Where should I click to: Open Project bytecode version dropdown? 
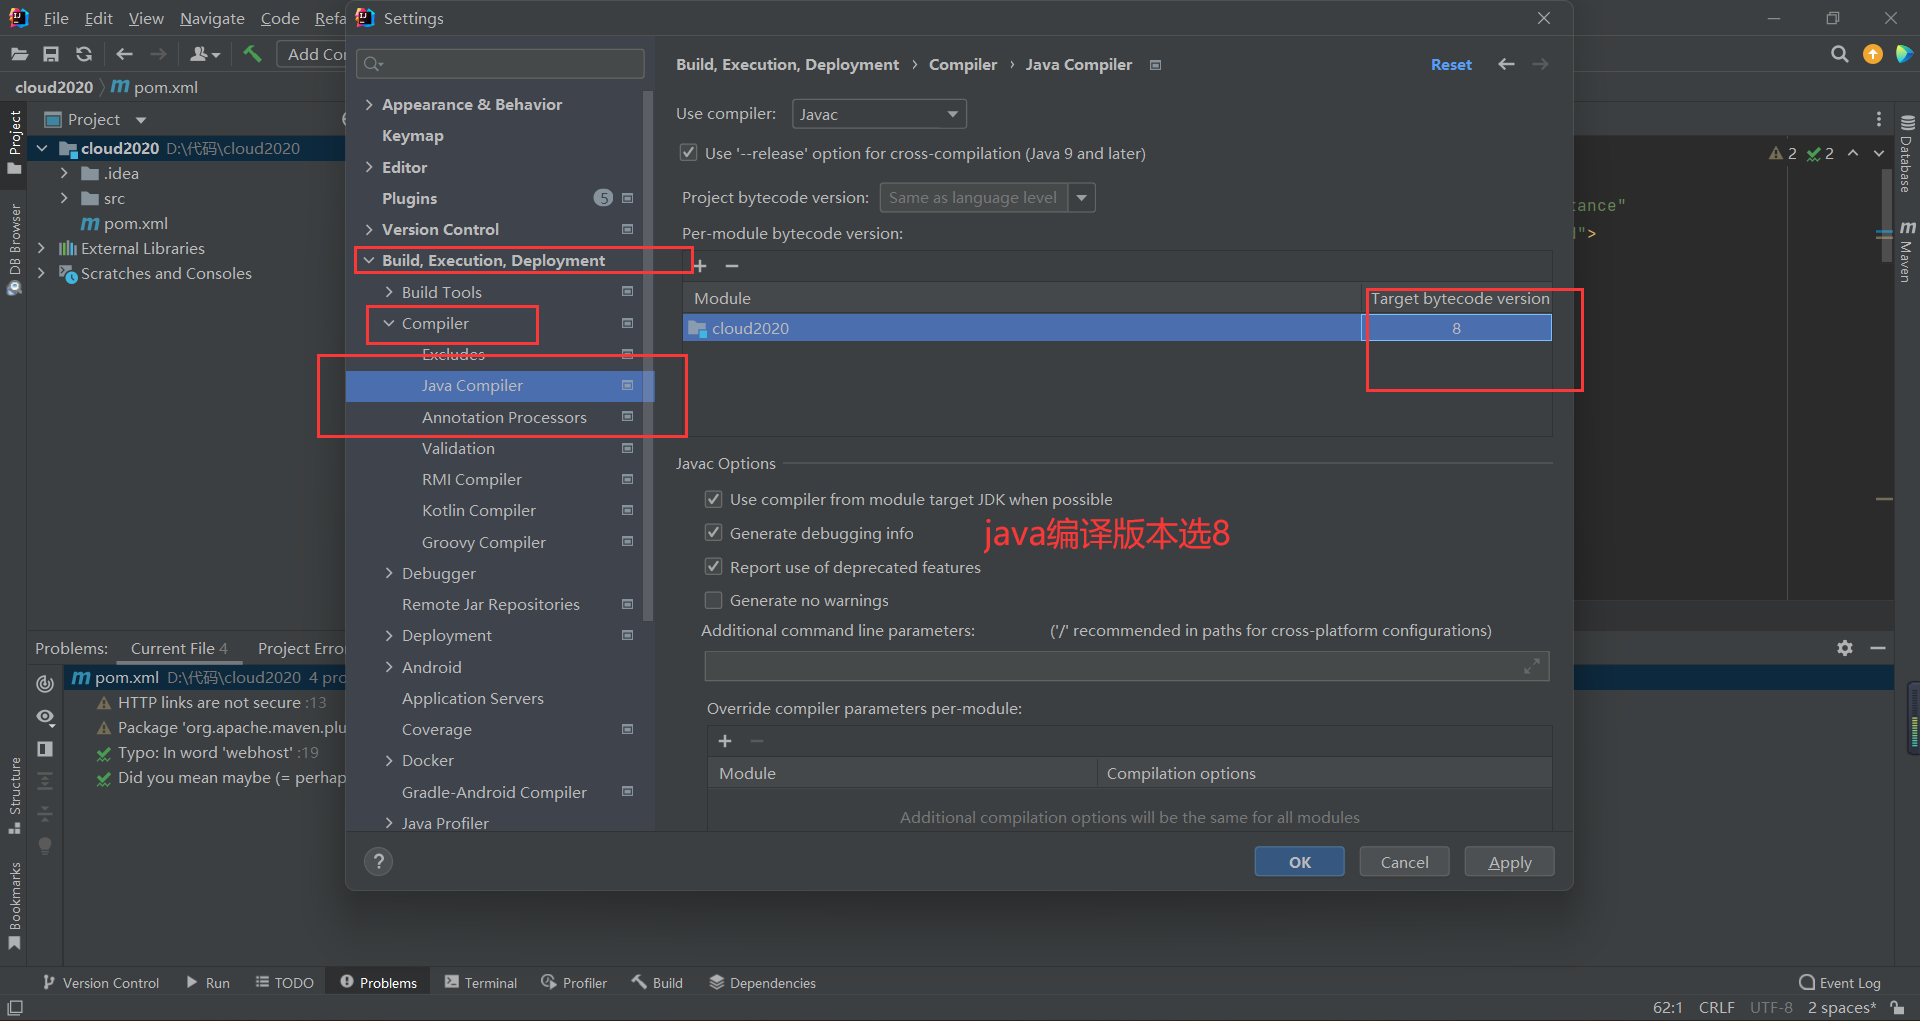click(x=1081, y=198)
